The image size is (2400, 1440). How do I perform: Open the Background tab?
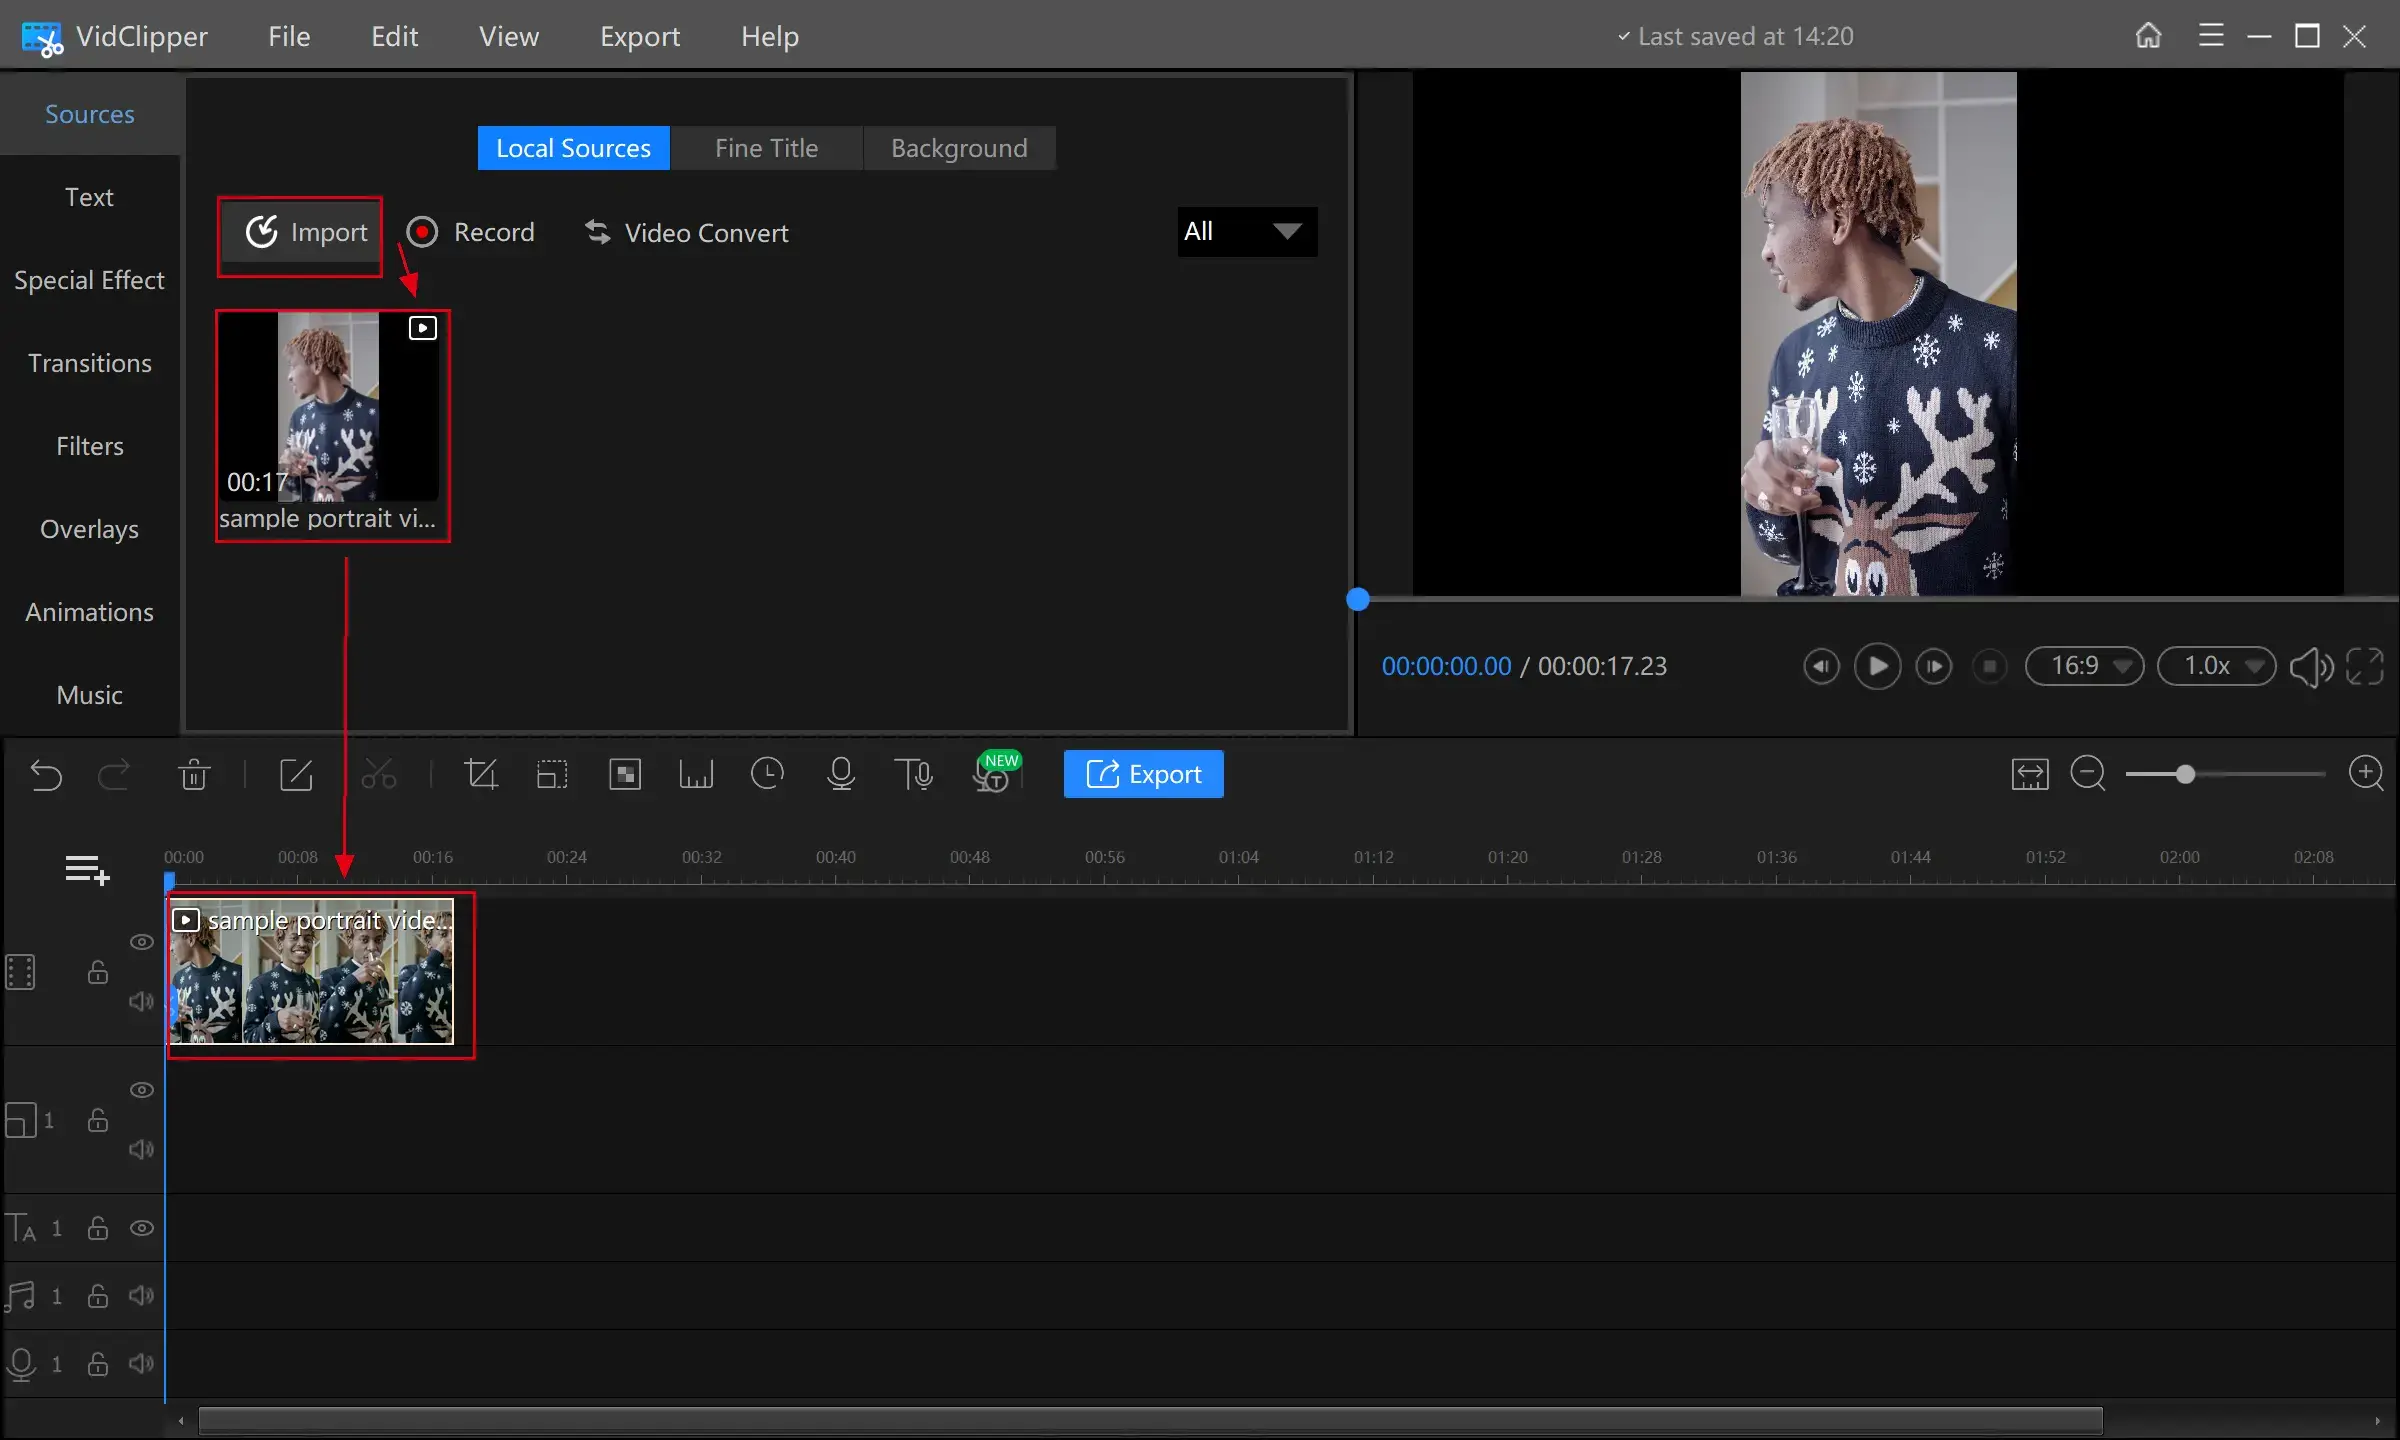pos(958,146)
